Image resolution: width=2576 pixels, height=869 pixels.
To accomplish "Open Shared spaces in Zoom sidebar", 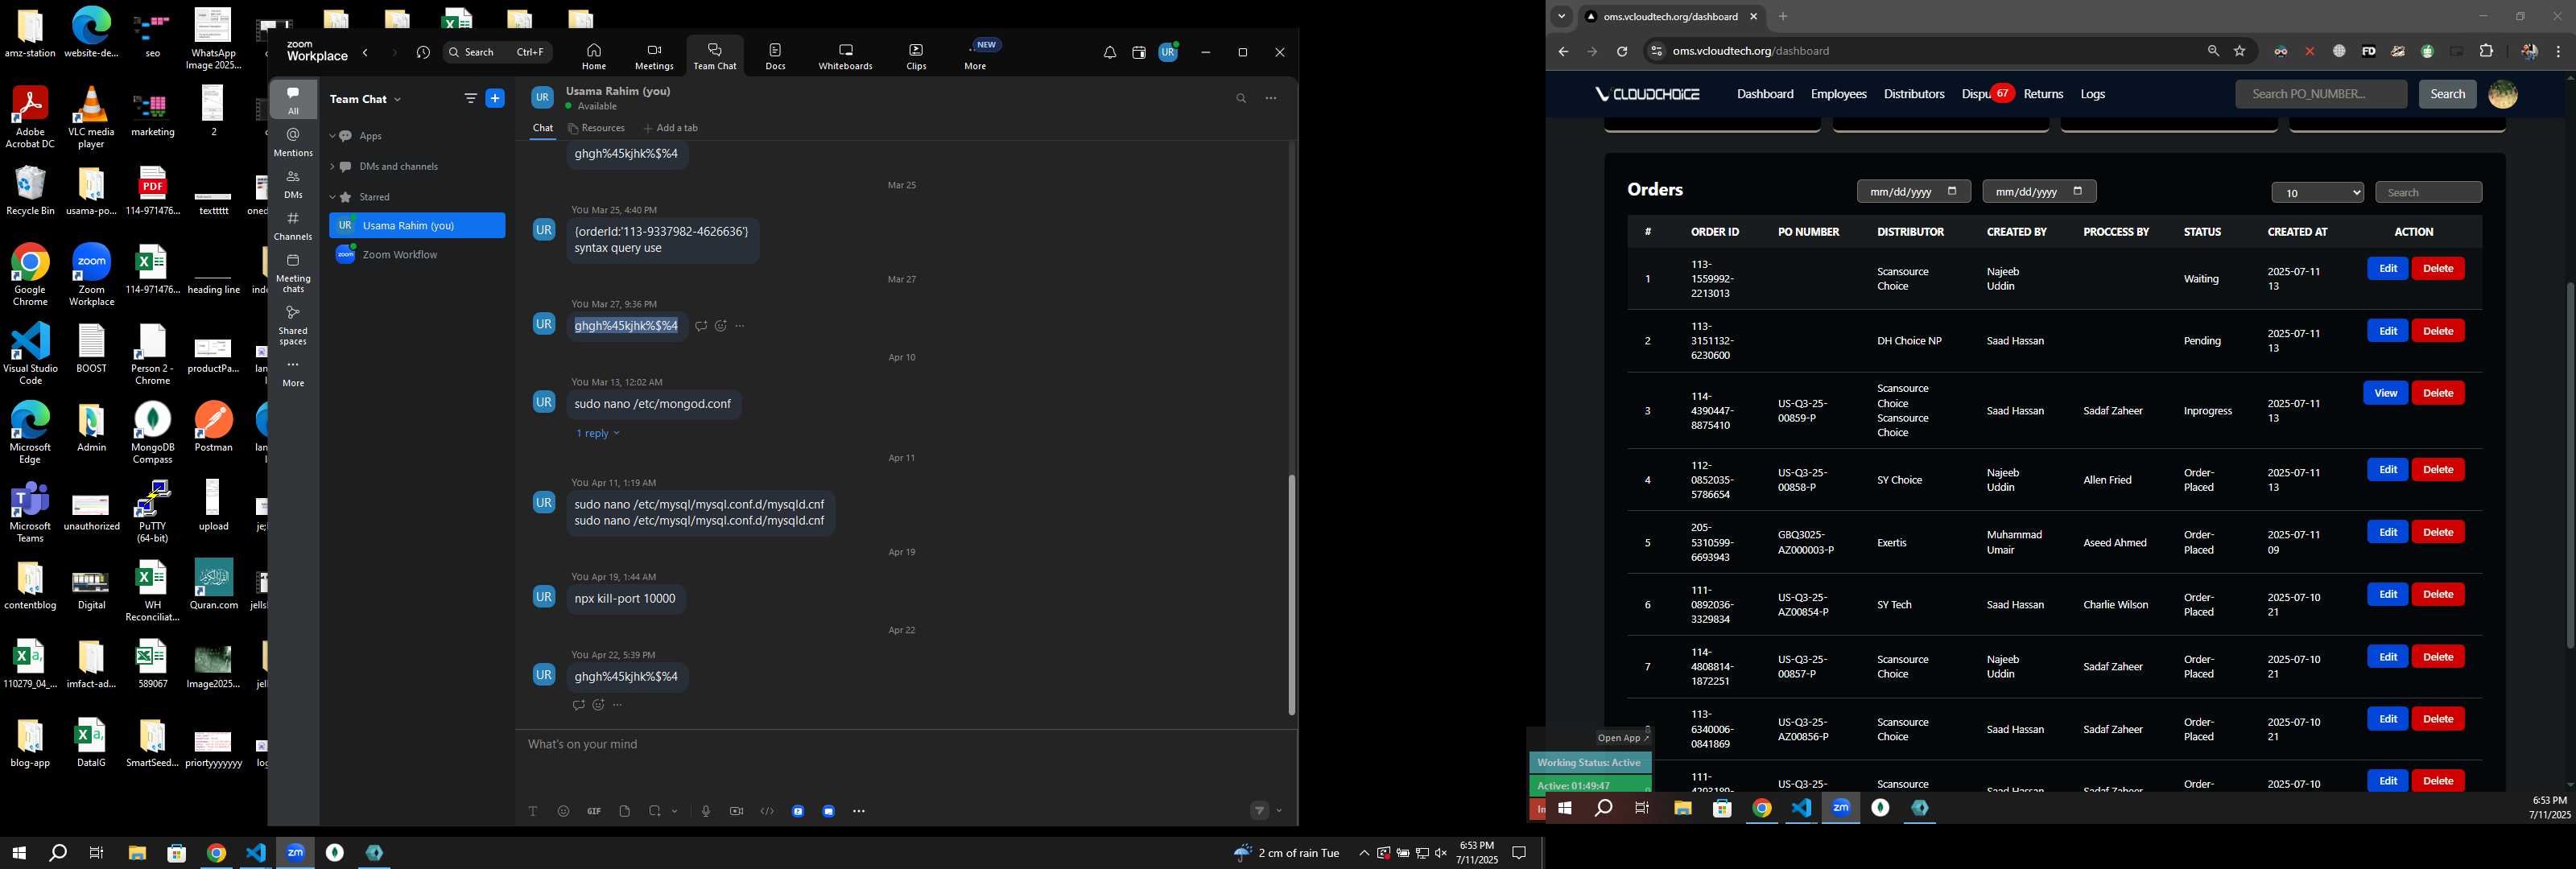I will coord(293,325).
